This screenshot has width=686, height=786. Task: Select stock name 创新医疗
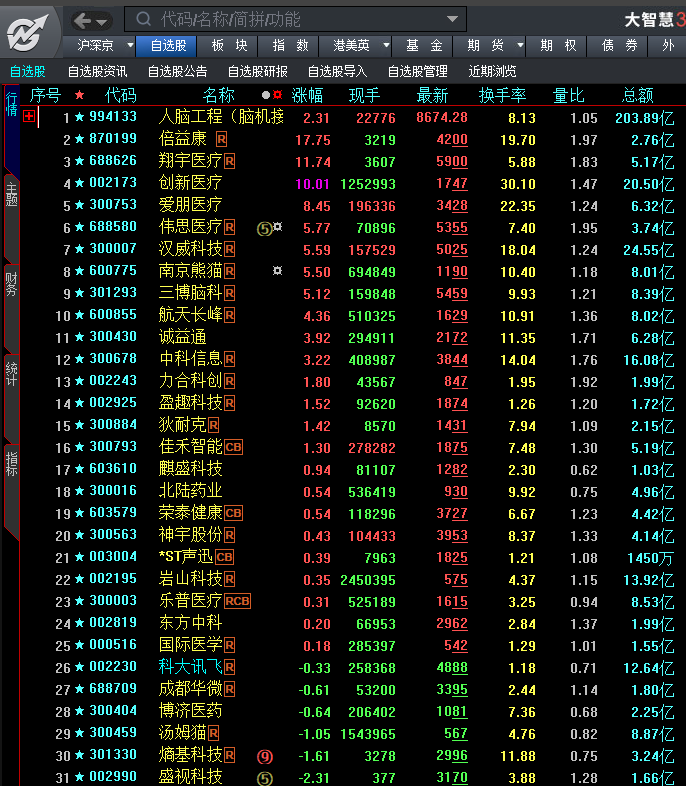point(190,183)
